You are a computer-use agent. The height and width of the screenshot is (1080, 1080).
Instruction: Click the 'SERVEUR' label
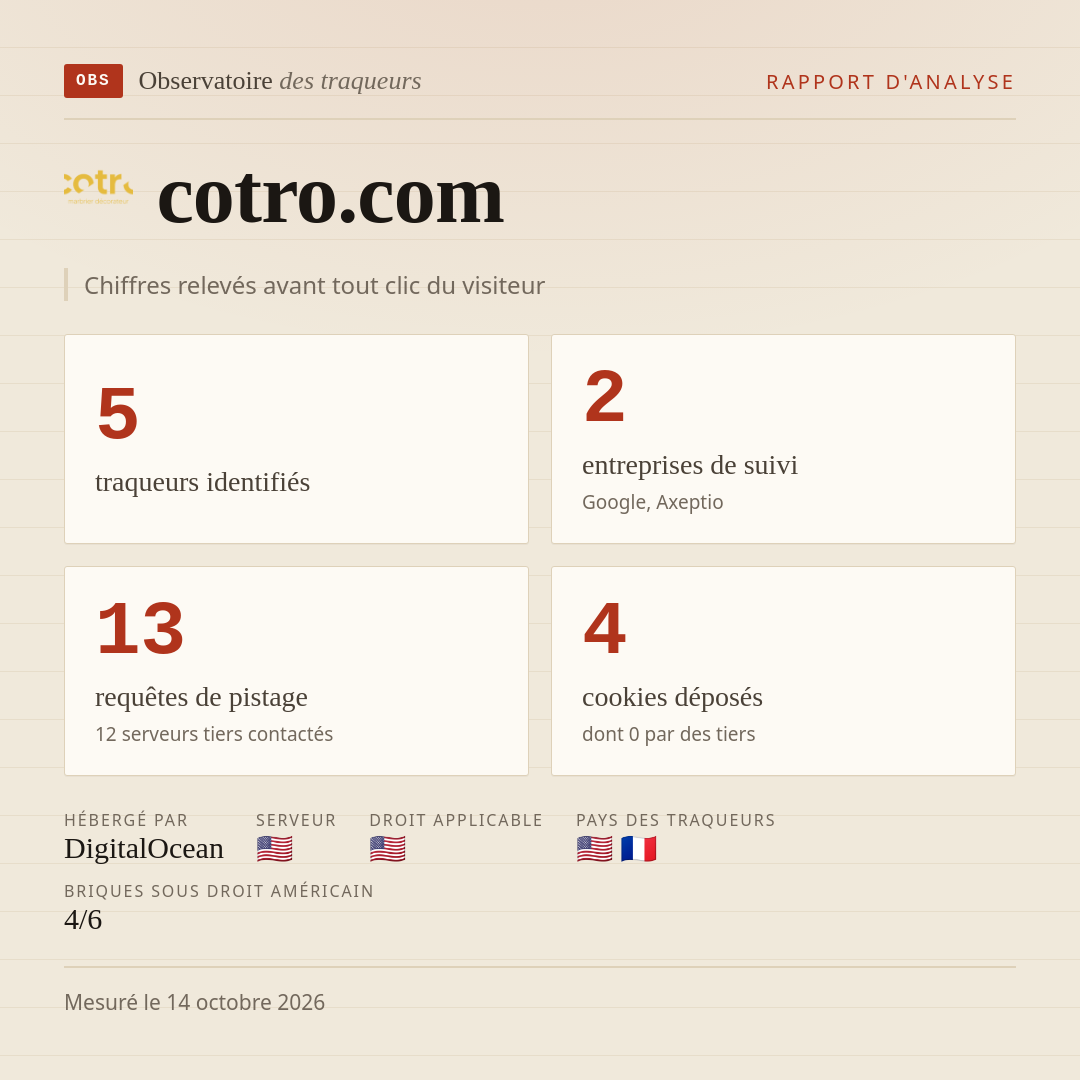pyautogui.click(x=296, y=820)
